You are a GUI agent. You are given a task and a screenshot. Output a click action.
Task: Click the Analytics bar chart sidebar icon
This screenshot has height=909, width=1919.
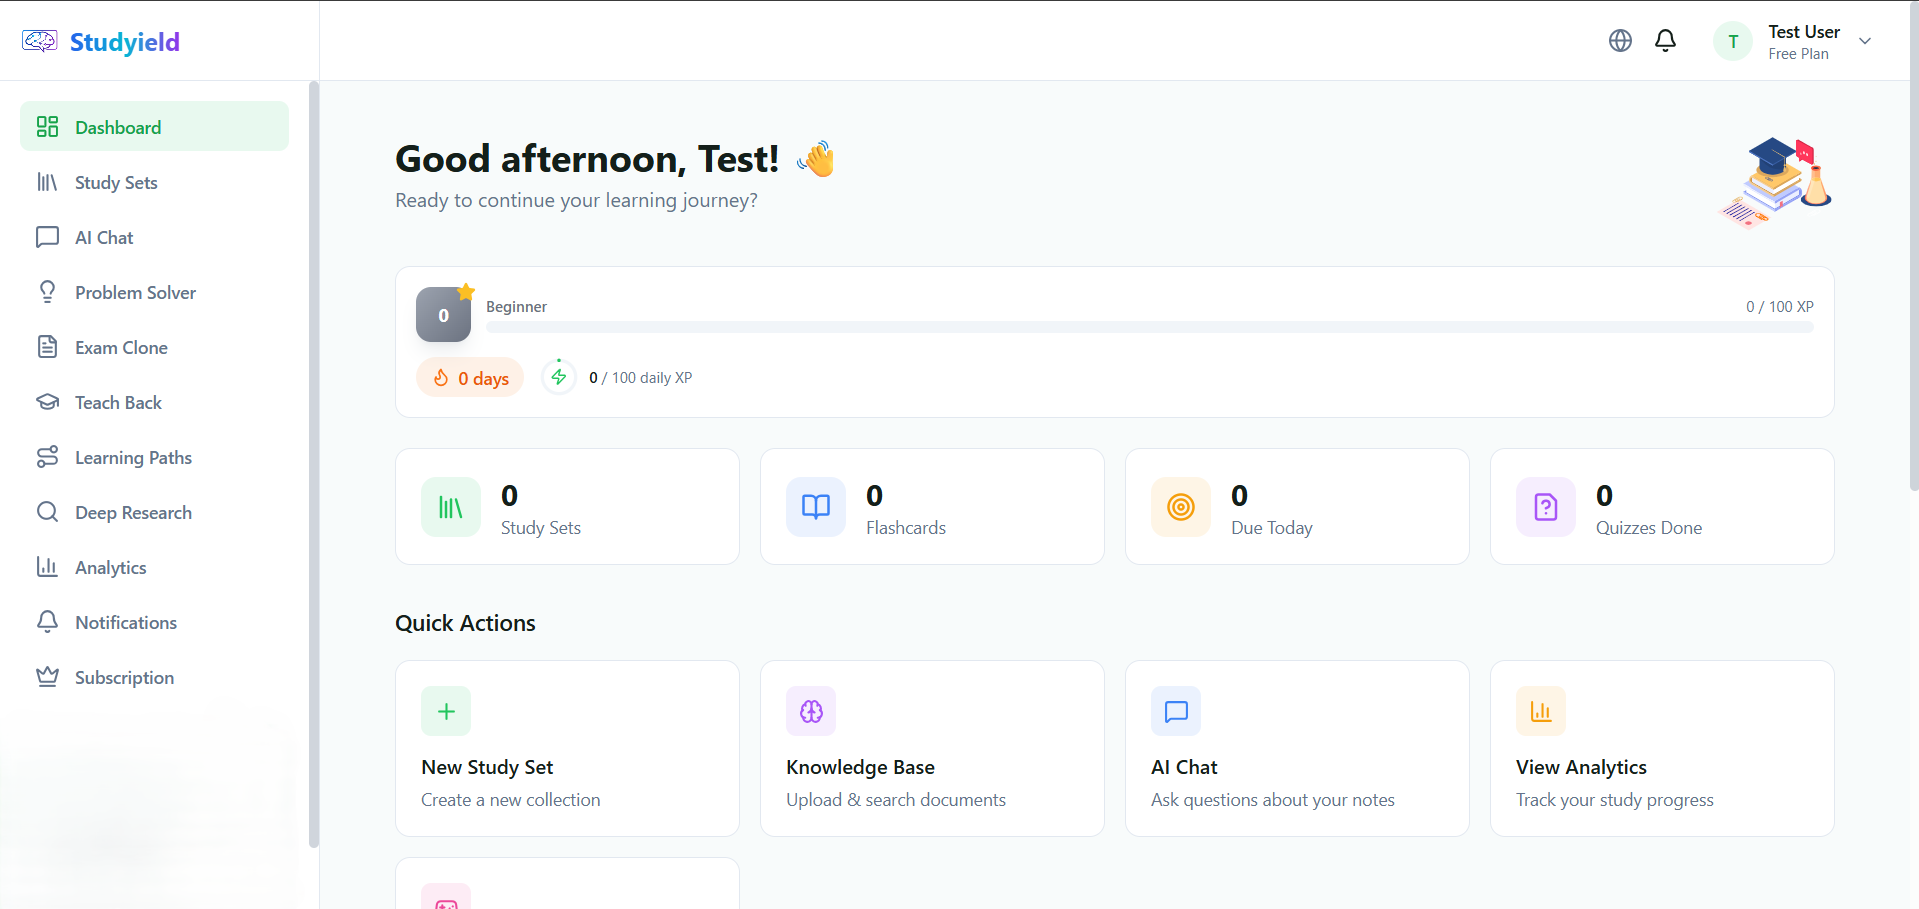(x=48, y=567)
